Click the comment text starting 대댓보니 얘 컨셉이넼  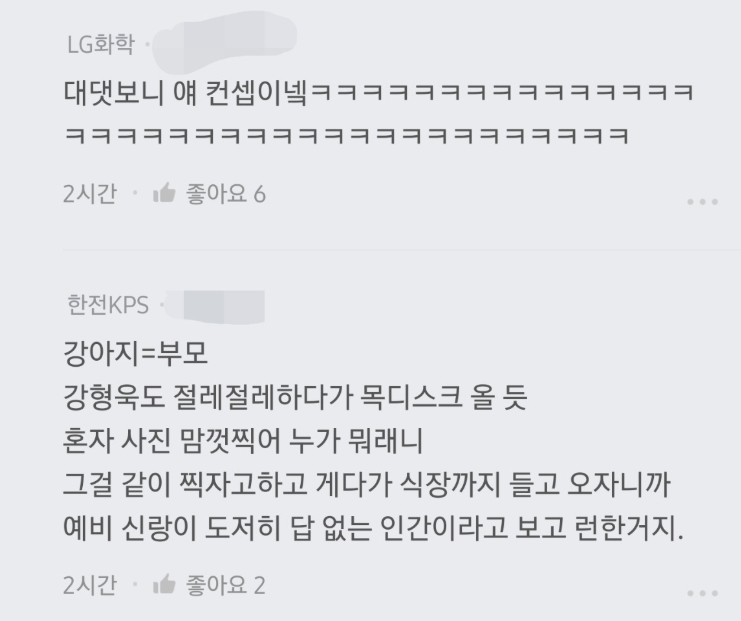[x=378, y=93]
